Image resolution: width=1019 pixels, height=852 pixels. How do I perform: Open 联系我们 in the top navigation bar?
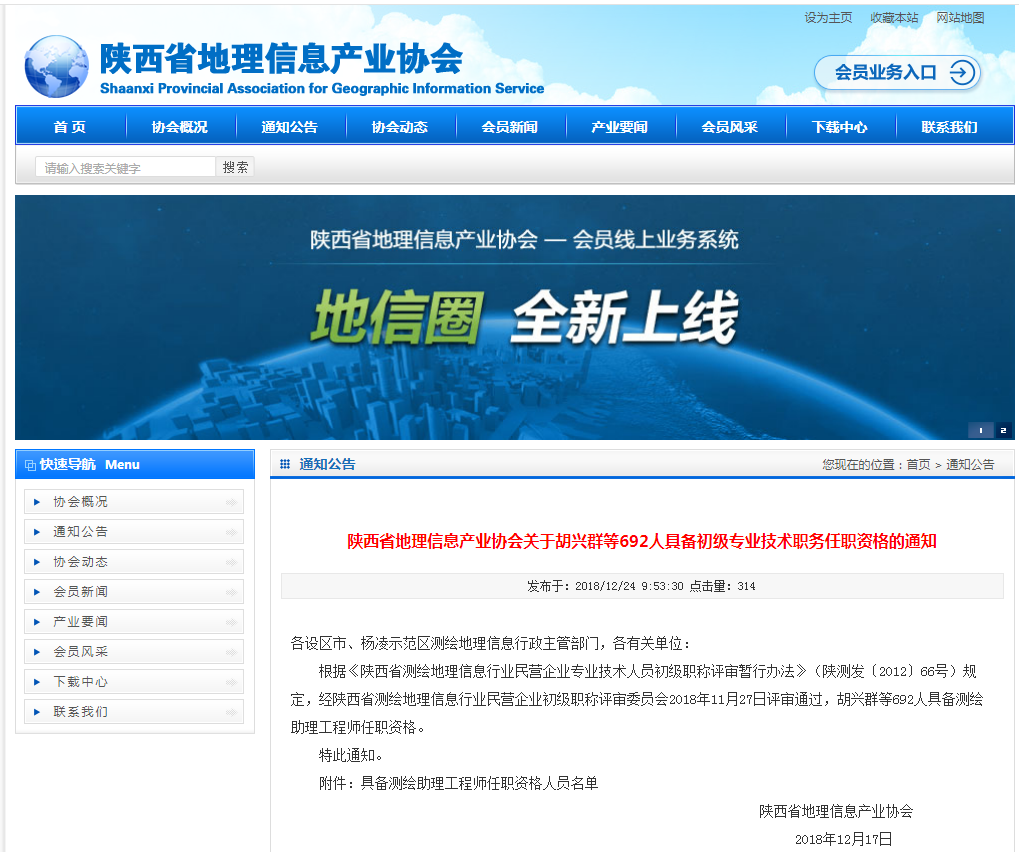tap(949, 127)
